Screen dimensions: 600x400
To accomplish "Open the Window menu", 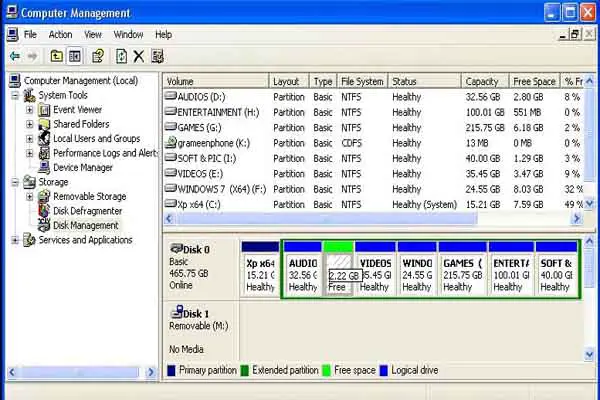I will [x=128, y=35].
